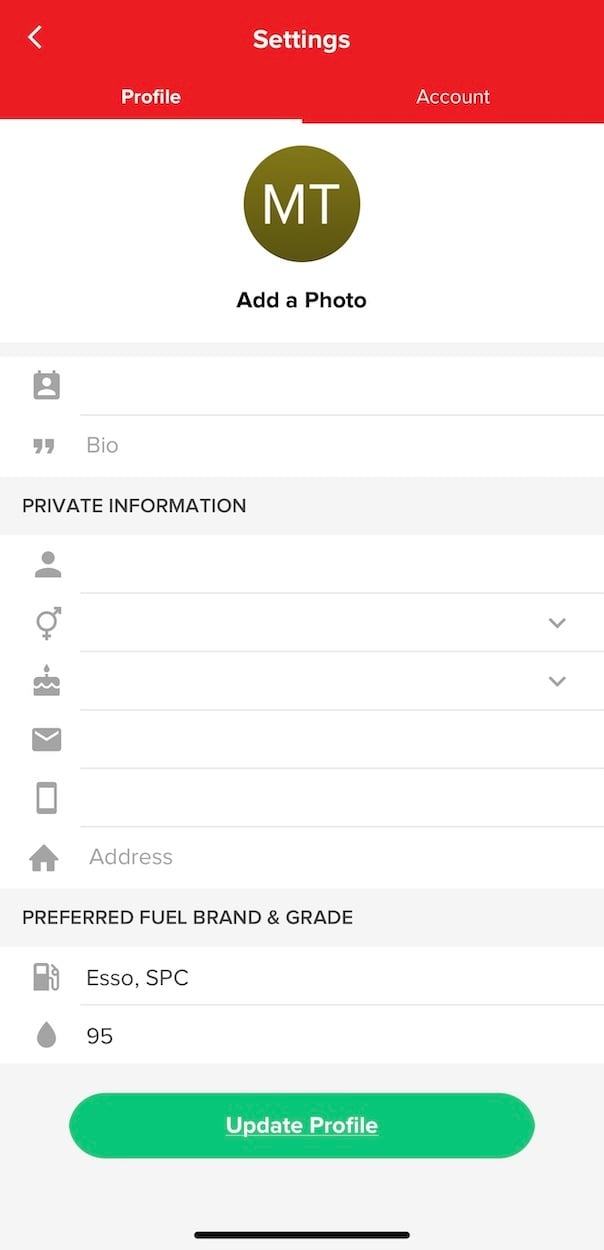Focus the Bio text field
Screen dimensions: 604x1250
click(342, 445)
